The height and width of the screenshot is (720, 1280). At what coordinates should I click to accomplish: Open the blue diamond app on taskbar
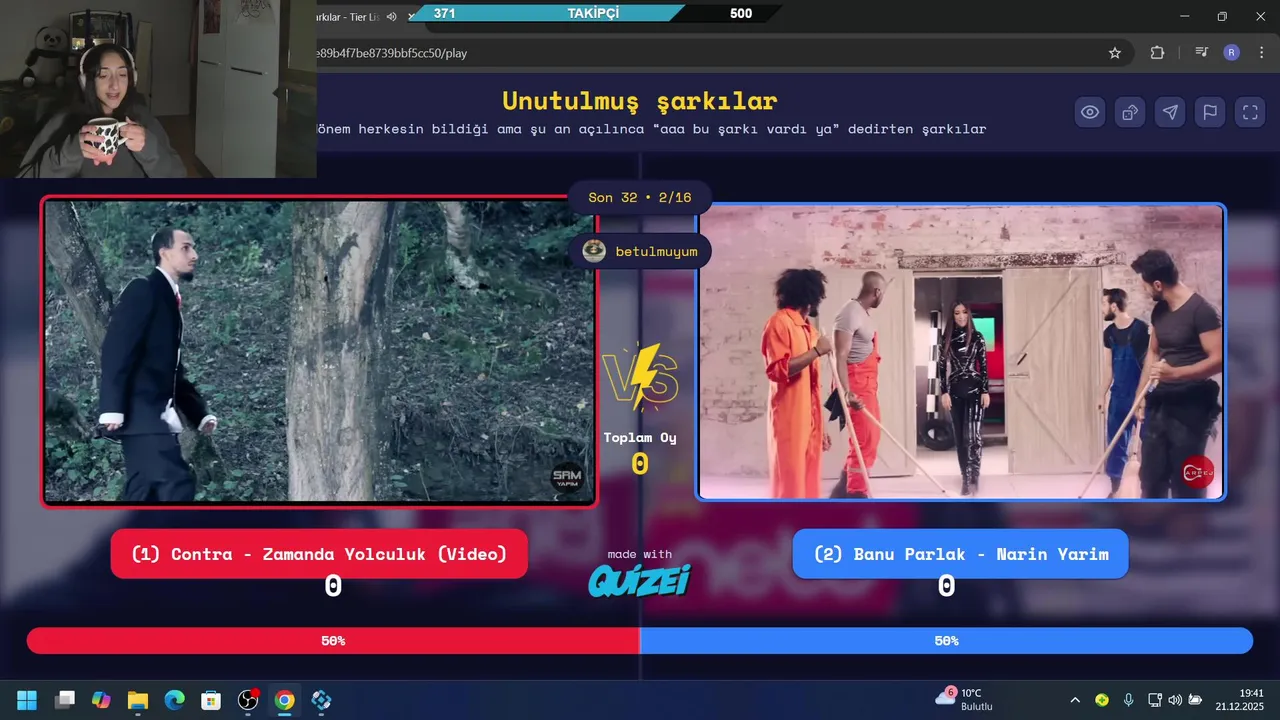[321, 700]
